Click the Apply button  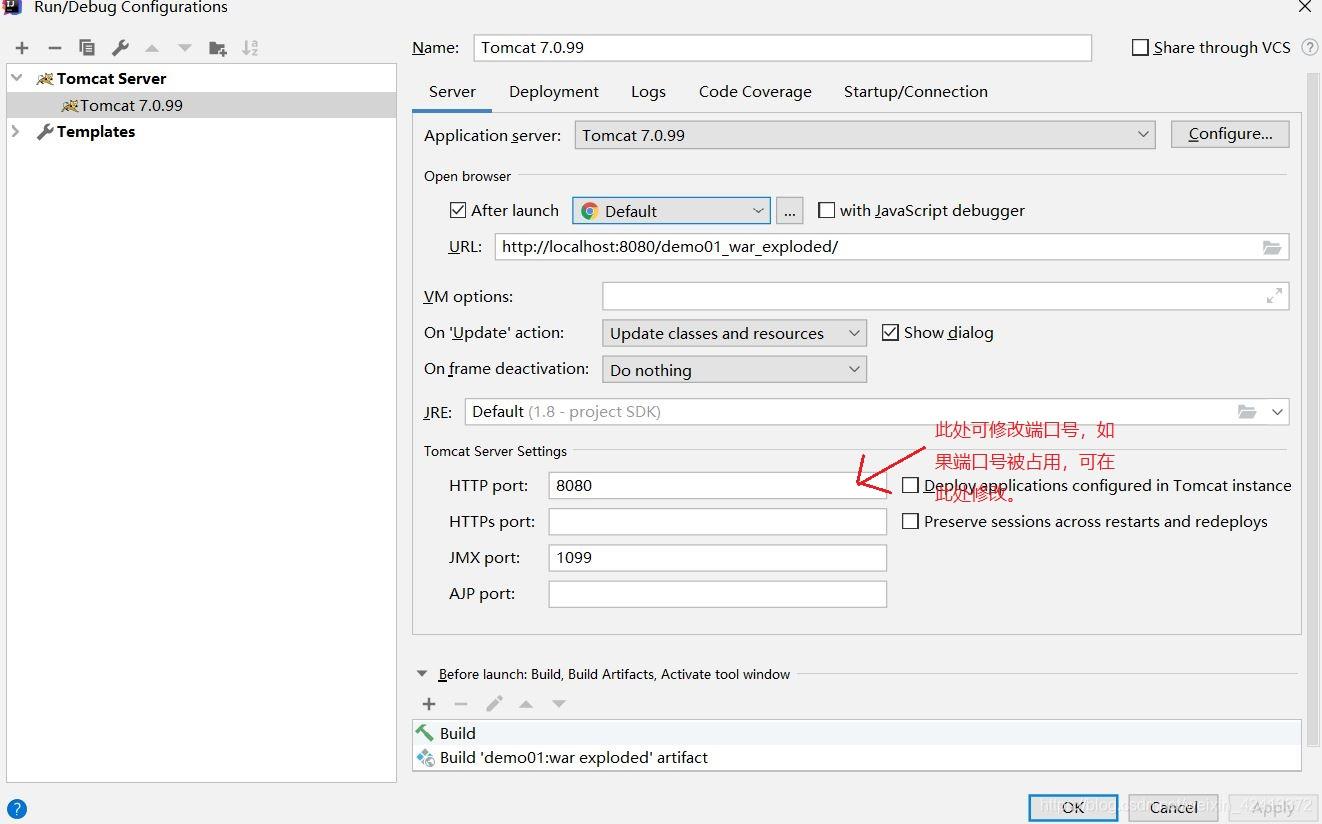[x=1272, y=807]
